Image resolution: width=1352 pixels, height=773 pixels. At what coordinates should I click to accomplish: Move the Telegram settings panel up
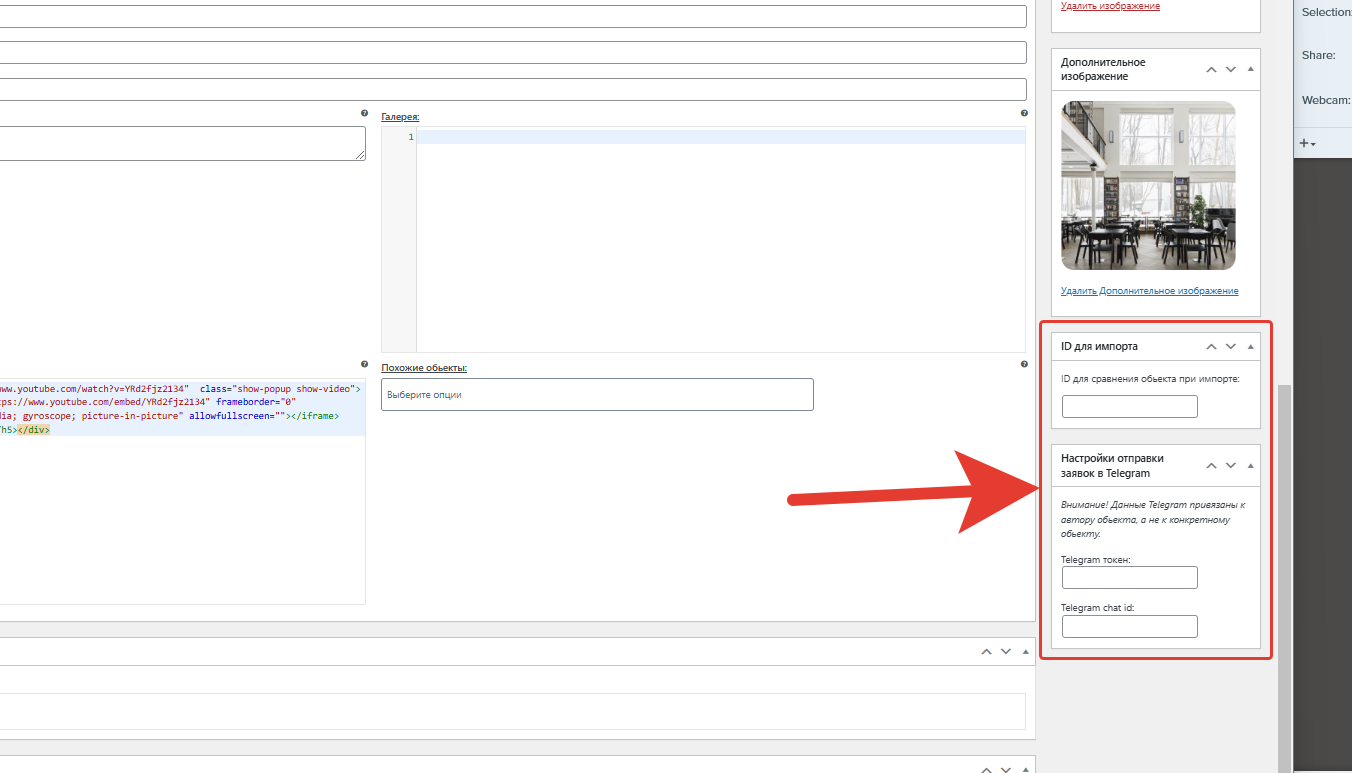point(1211,466)
